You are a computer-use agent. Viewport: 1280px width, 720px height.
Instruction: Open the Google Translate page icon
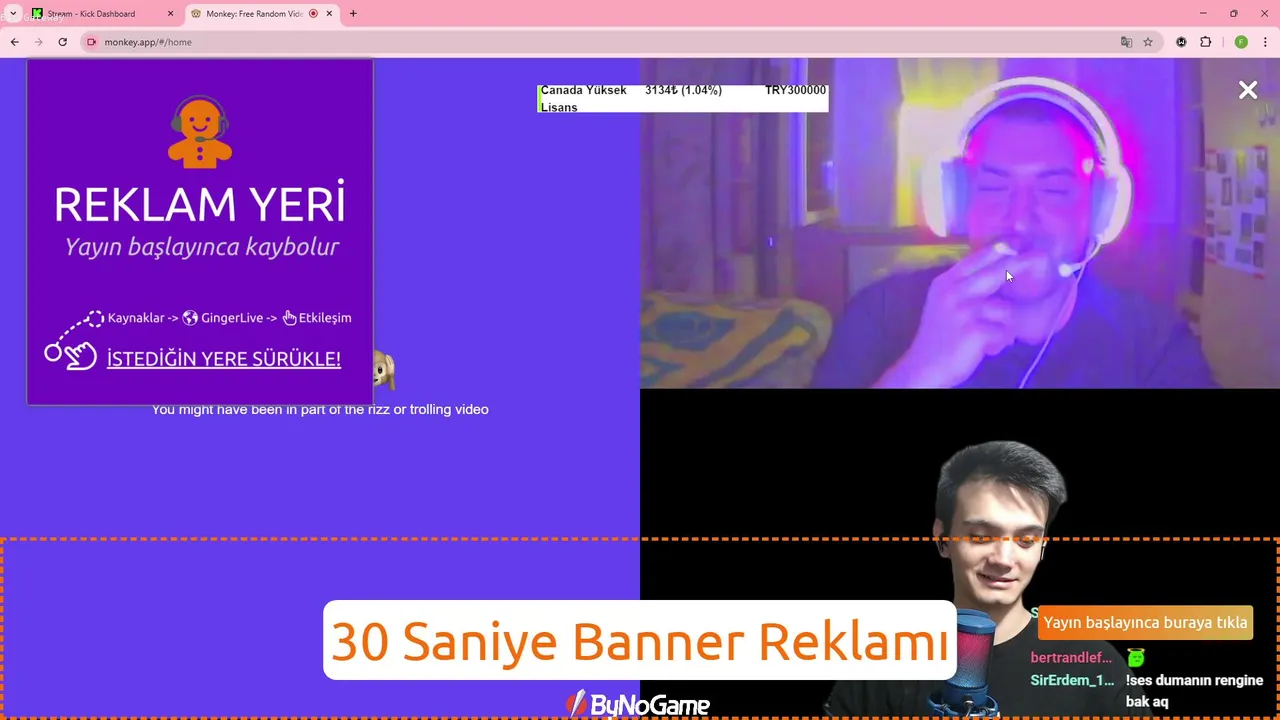1126,42
